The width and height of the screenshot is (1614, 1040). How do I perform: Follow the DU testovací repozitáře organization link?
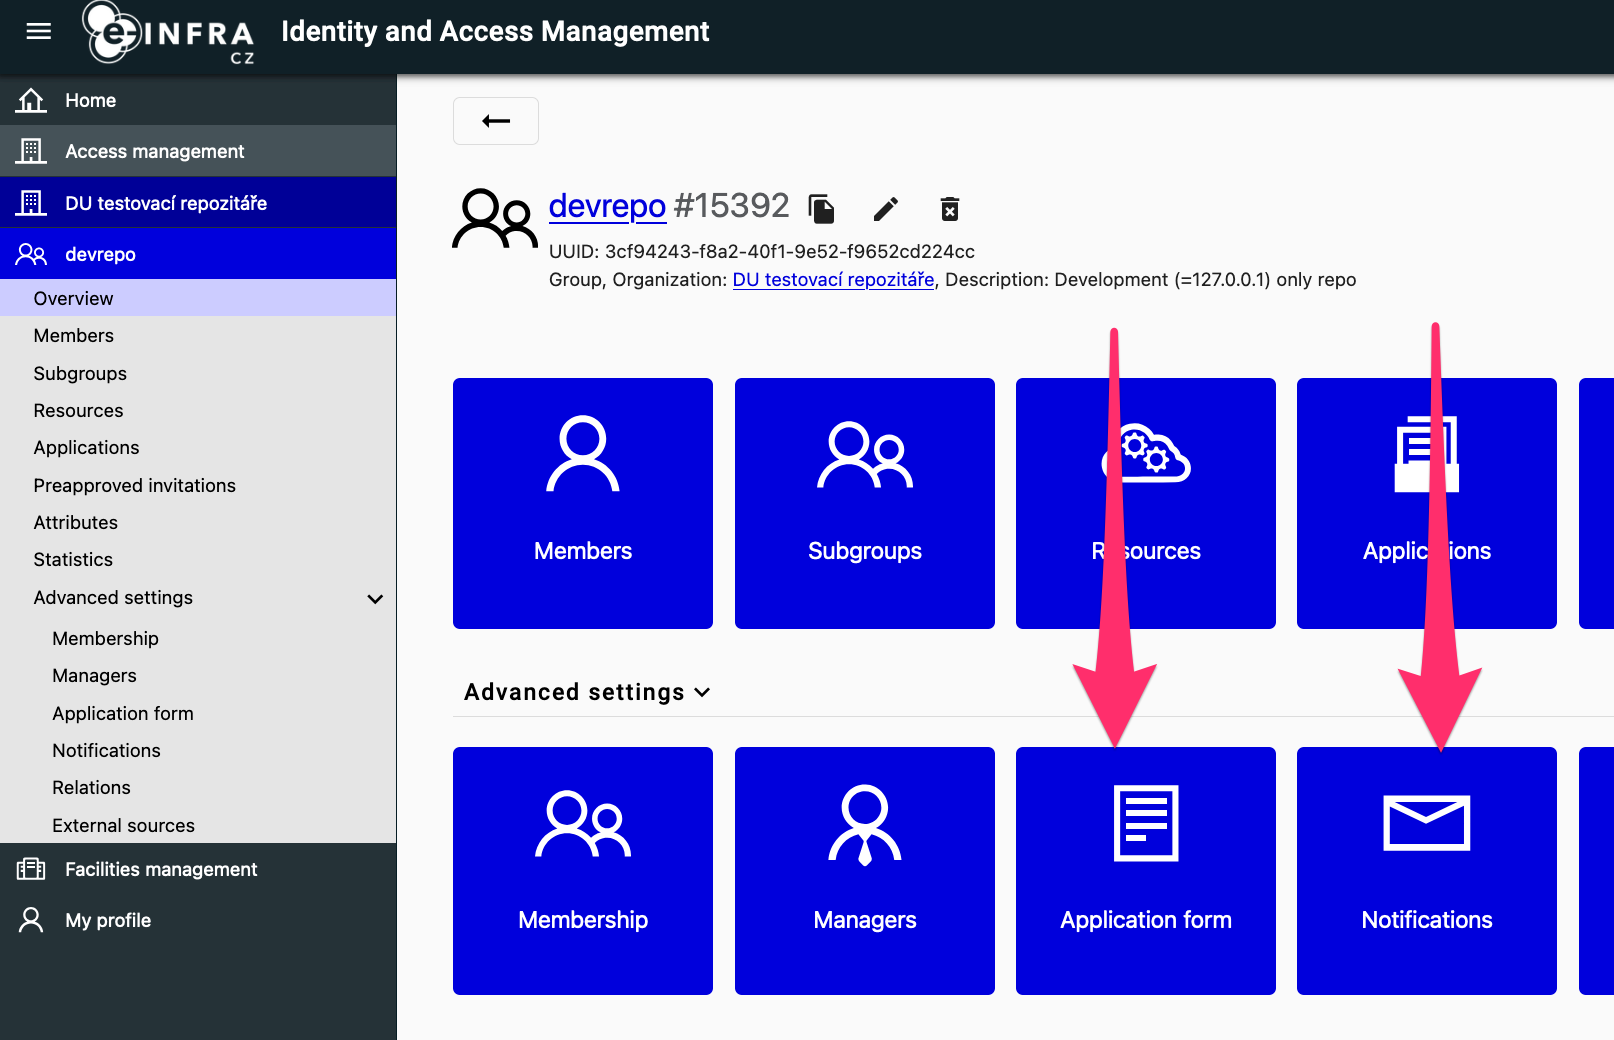pos(833,280)
